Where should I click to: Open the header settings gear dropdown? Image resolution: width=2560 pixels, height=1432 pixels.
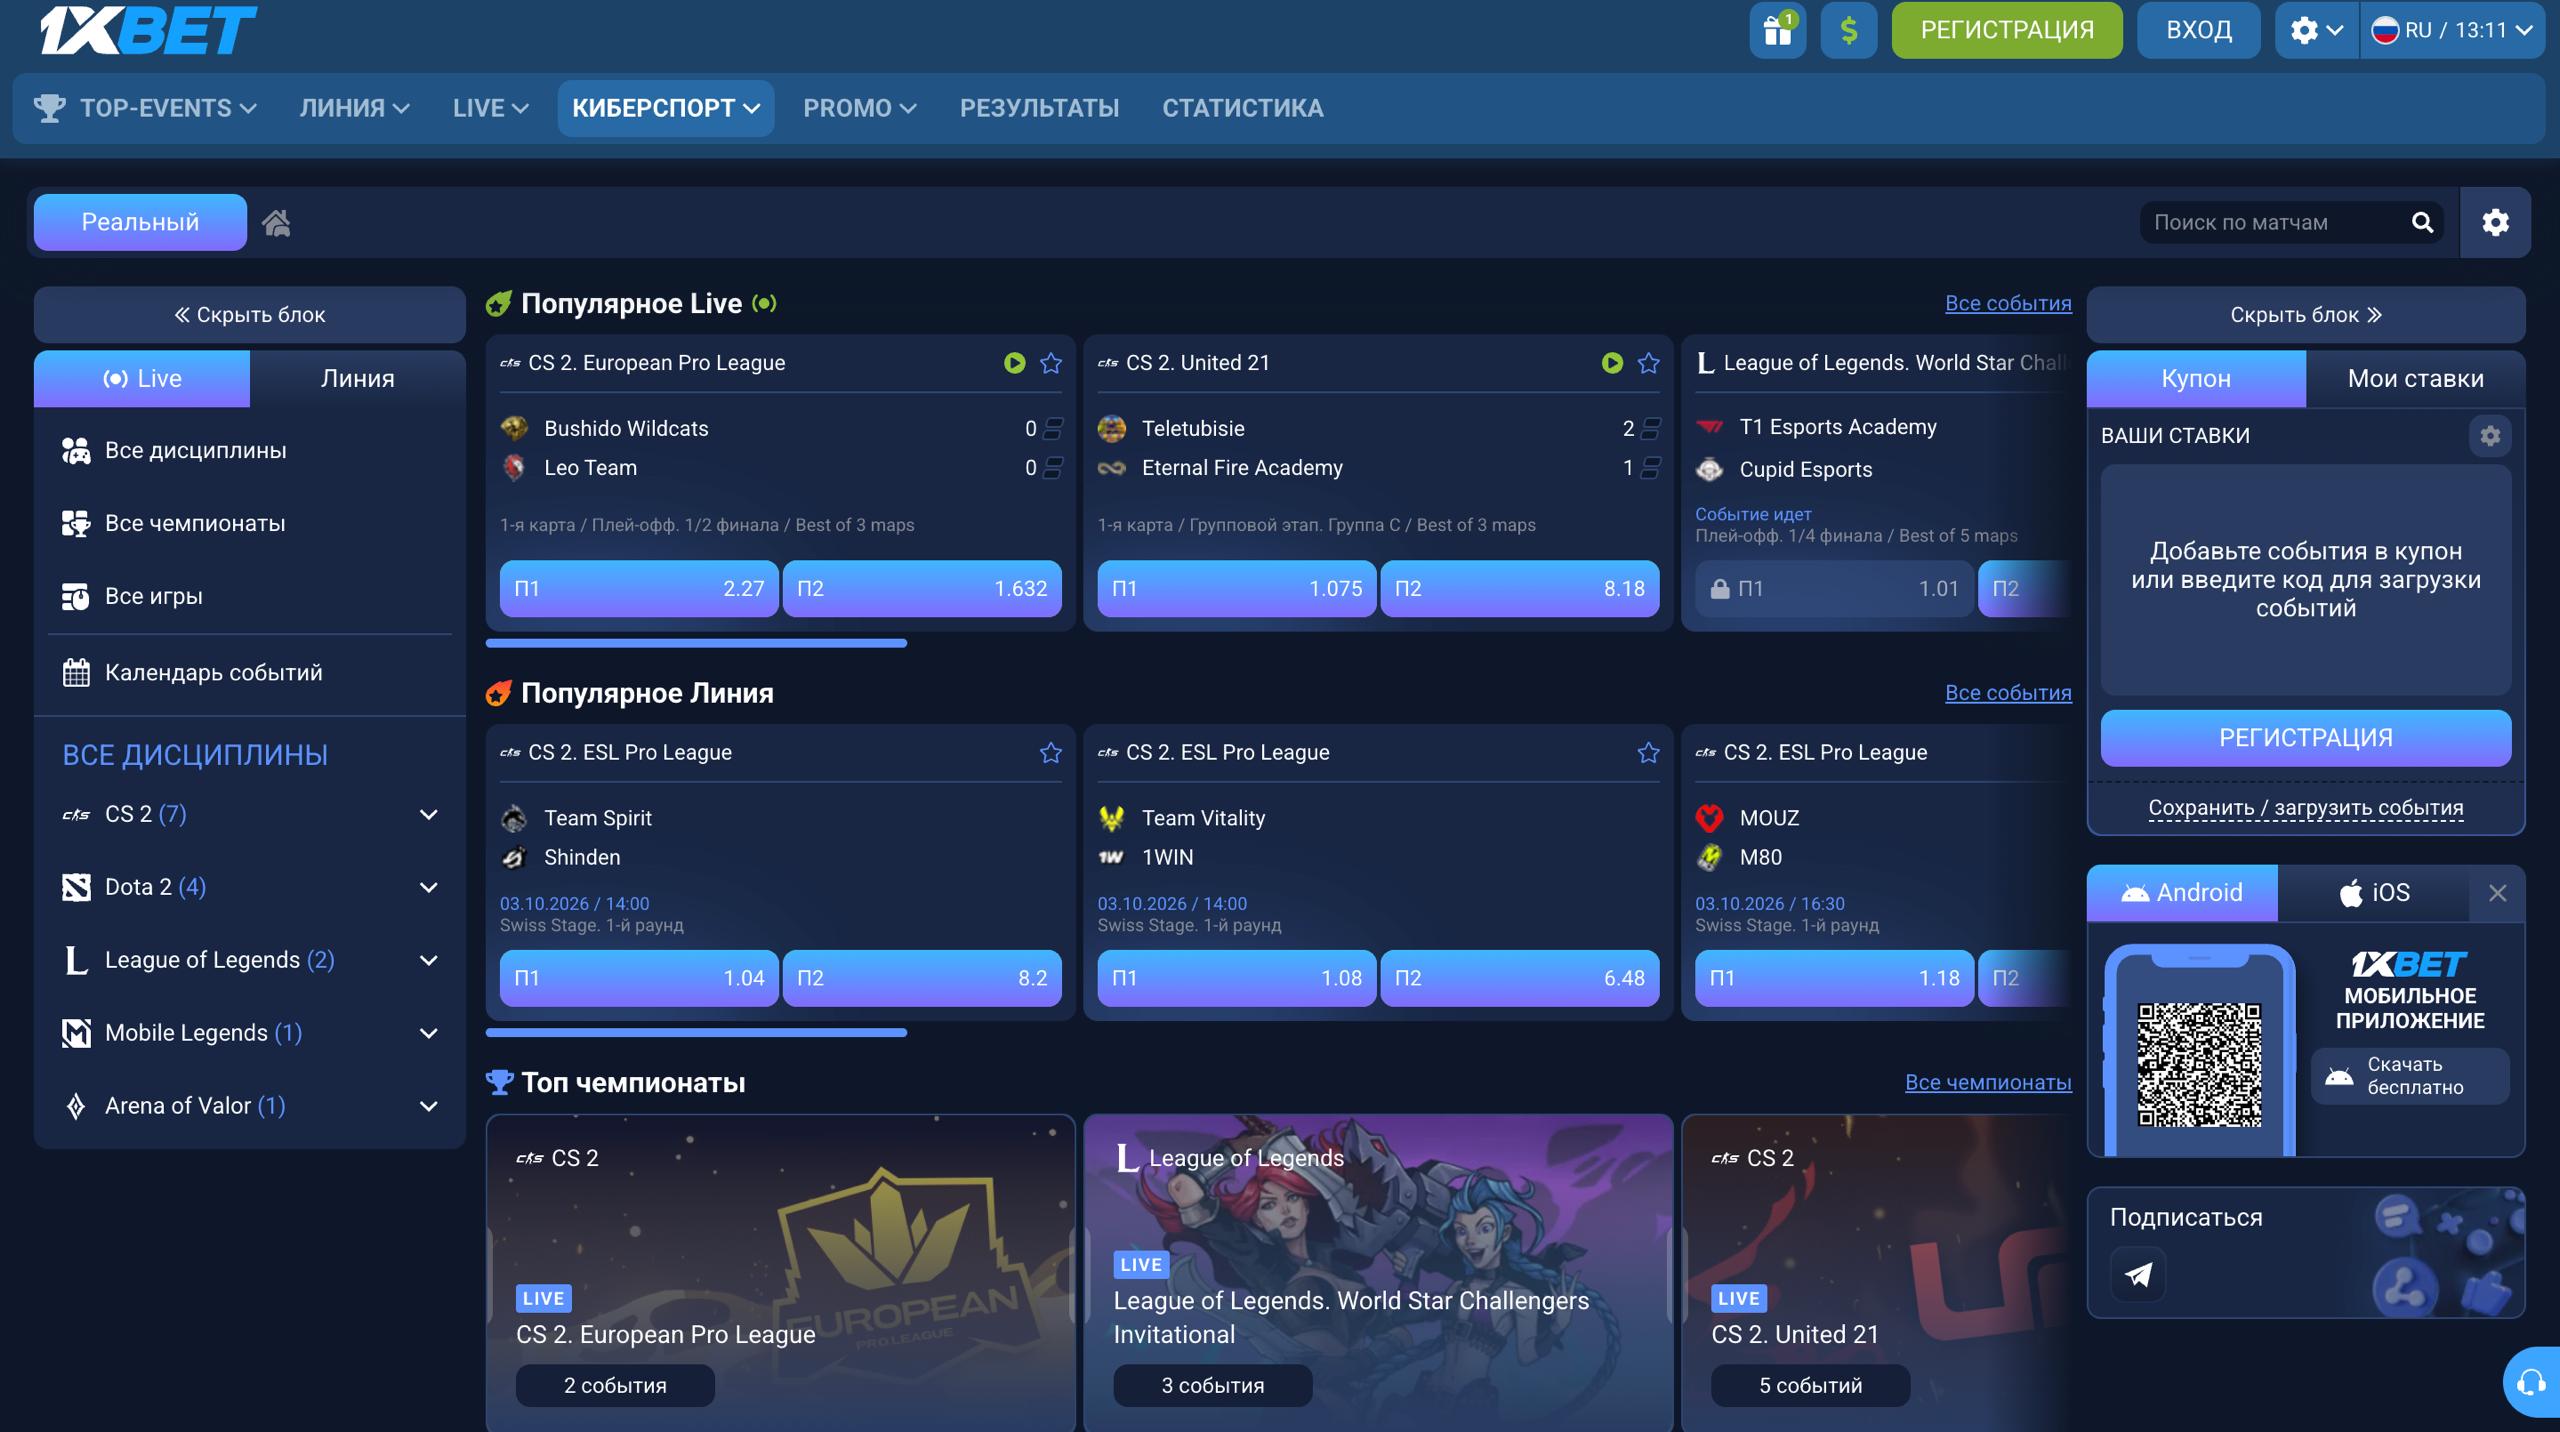tap(2316, 30)
